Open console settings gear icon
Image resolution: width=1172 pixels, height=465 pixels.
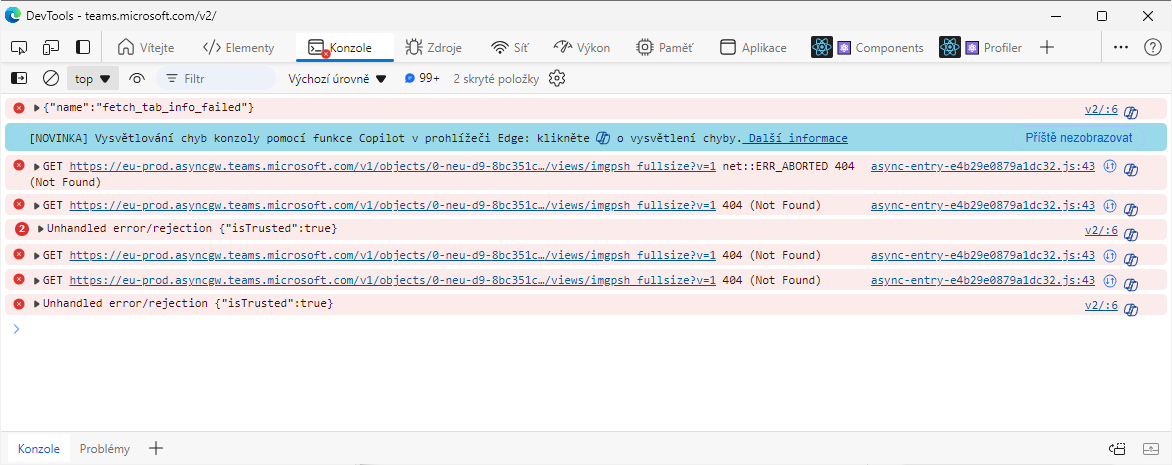[557, 78]
